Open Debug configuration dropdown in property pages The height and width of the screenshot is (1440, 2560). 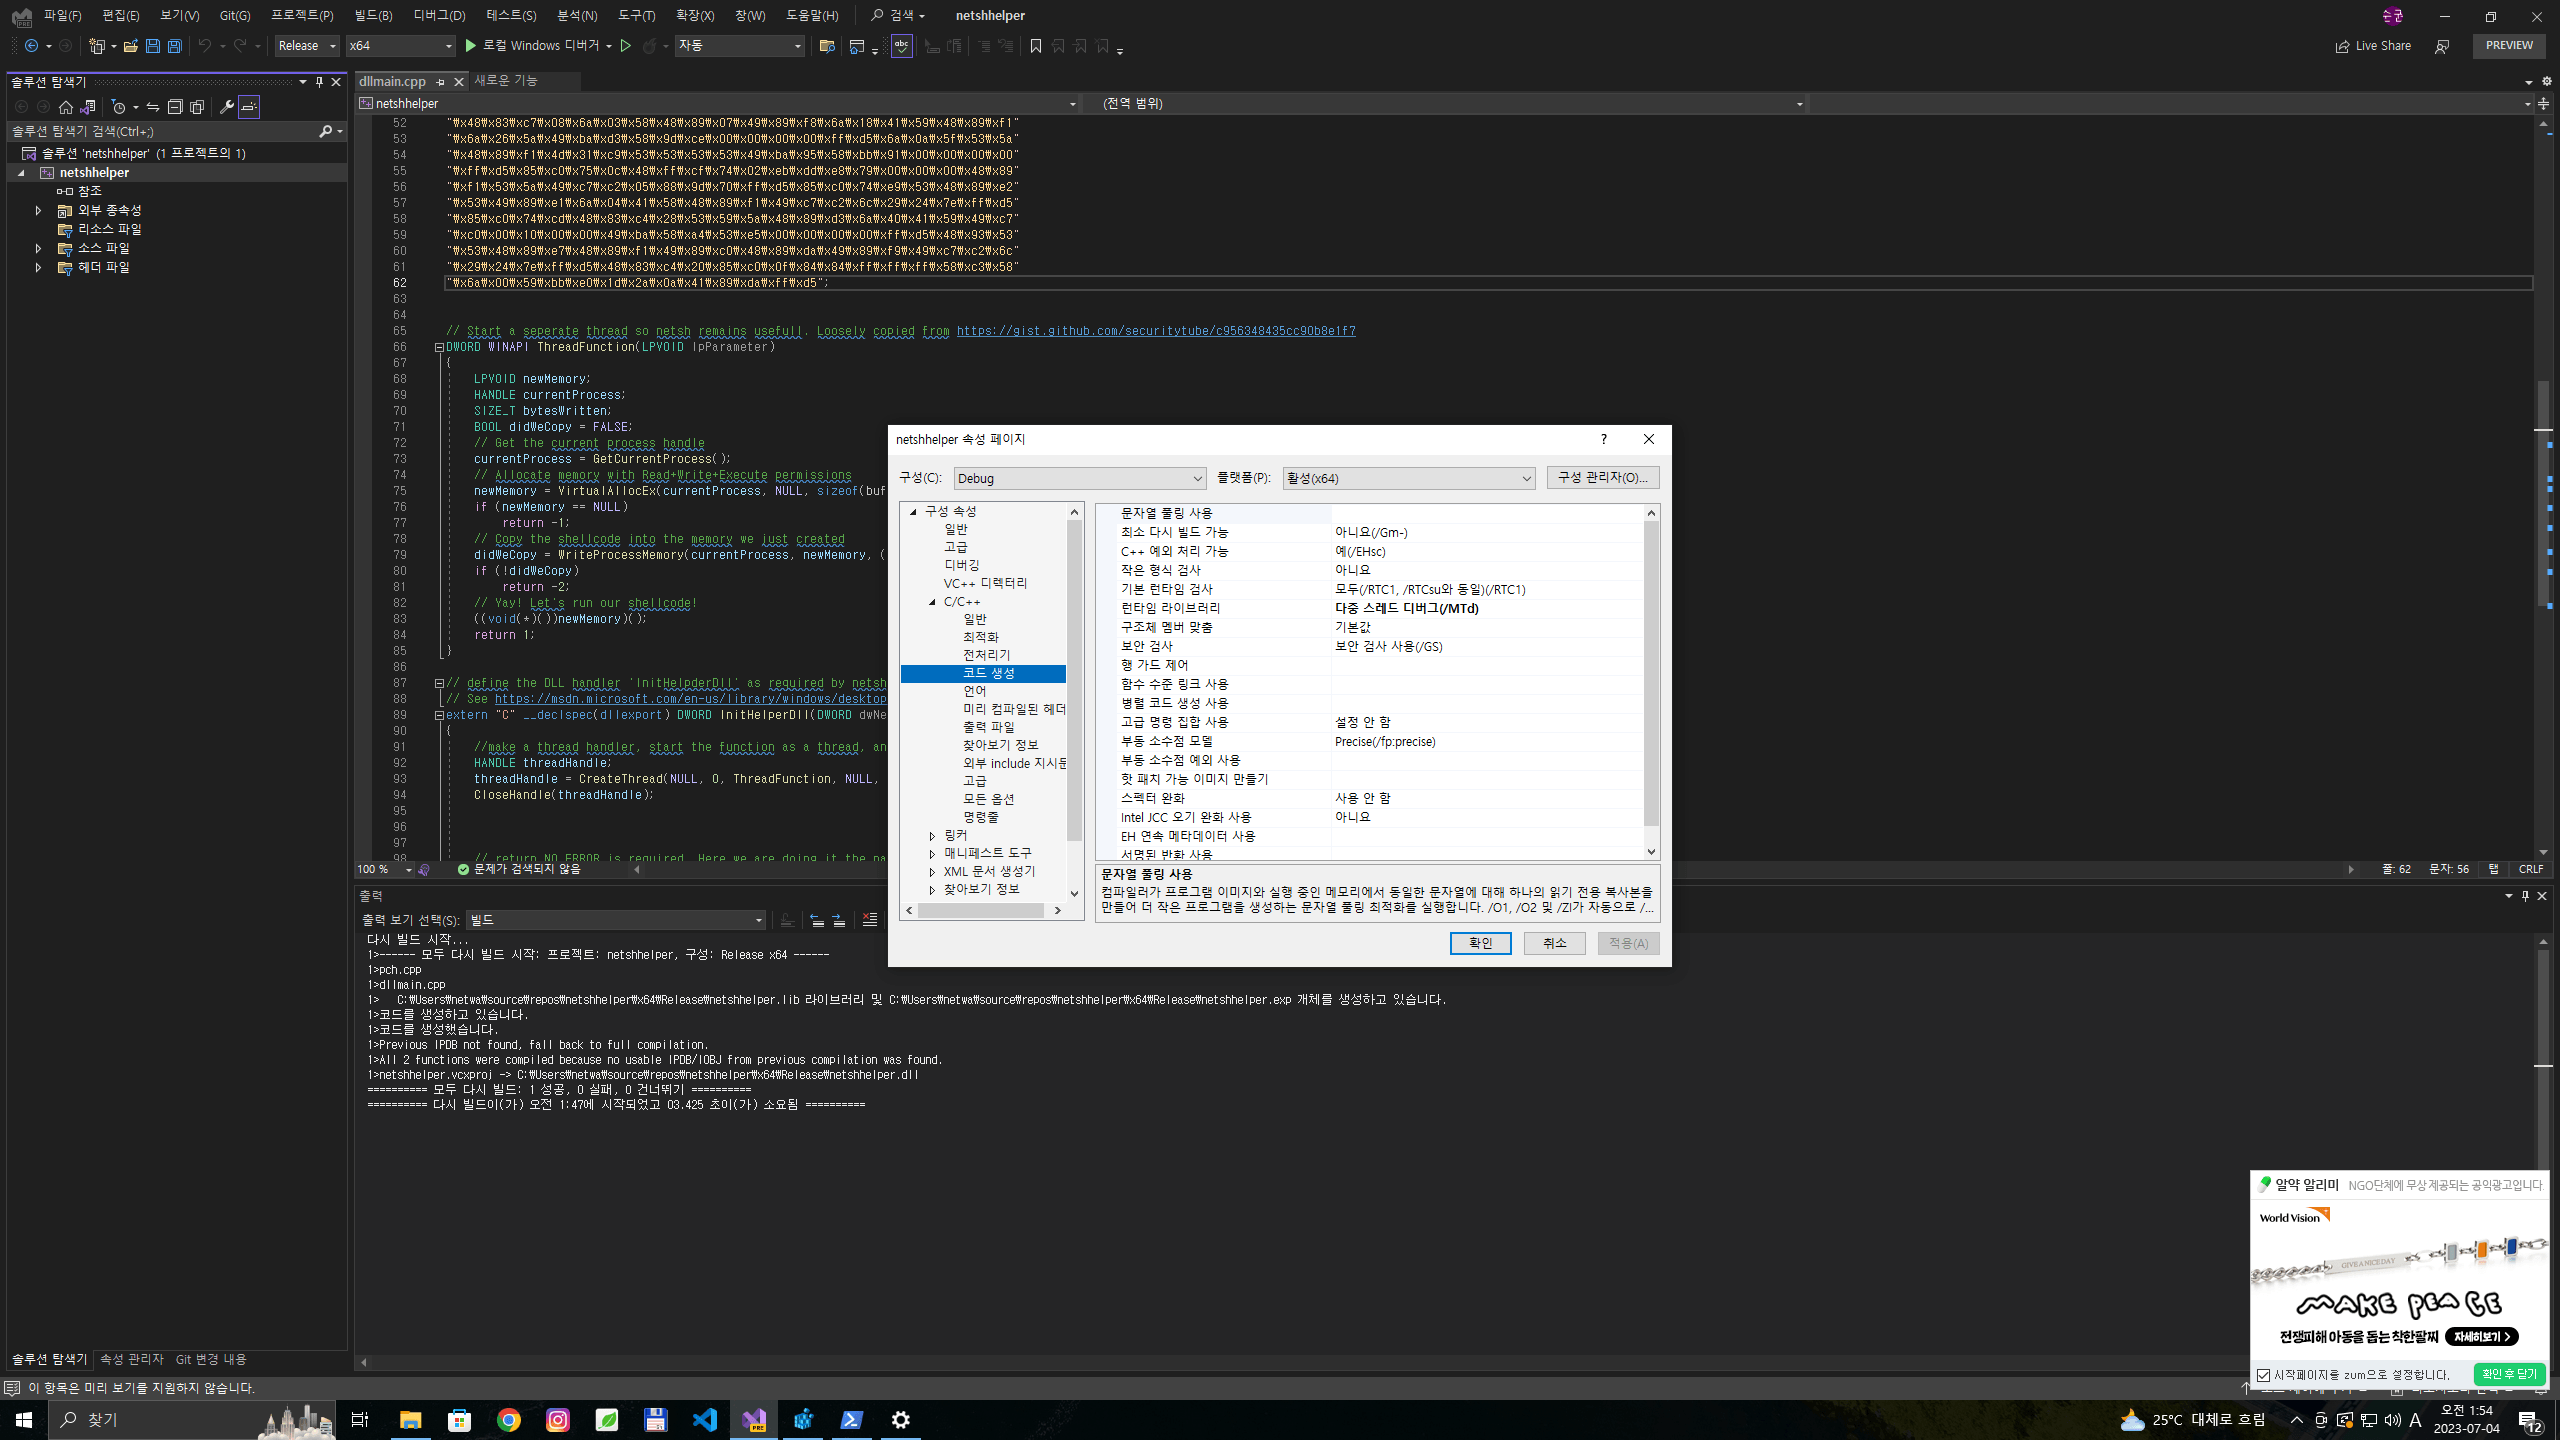1080,478
